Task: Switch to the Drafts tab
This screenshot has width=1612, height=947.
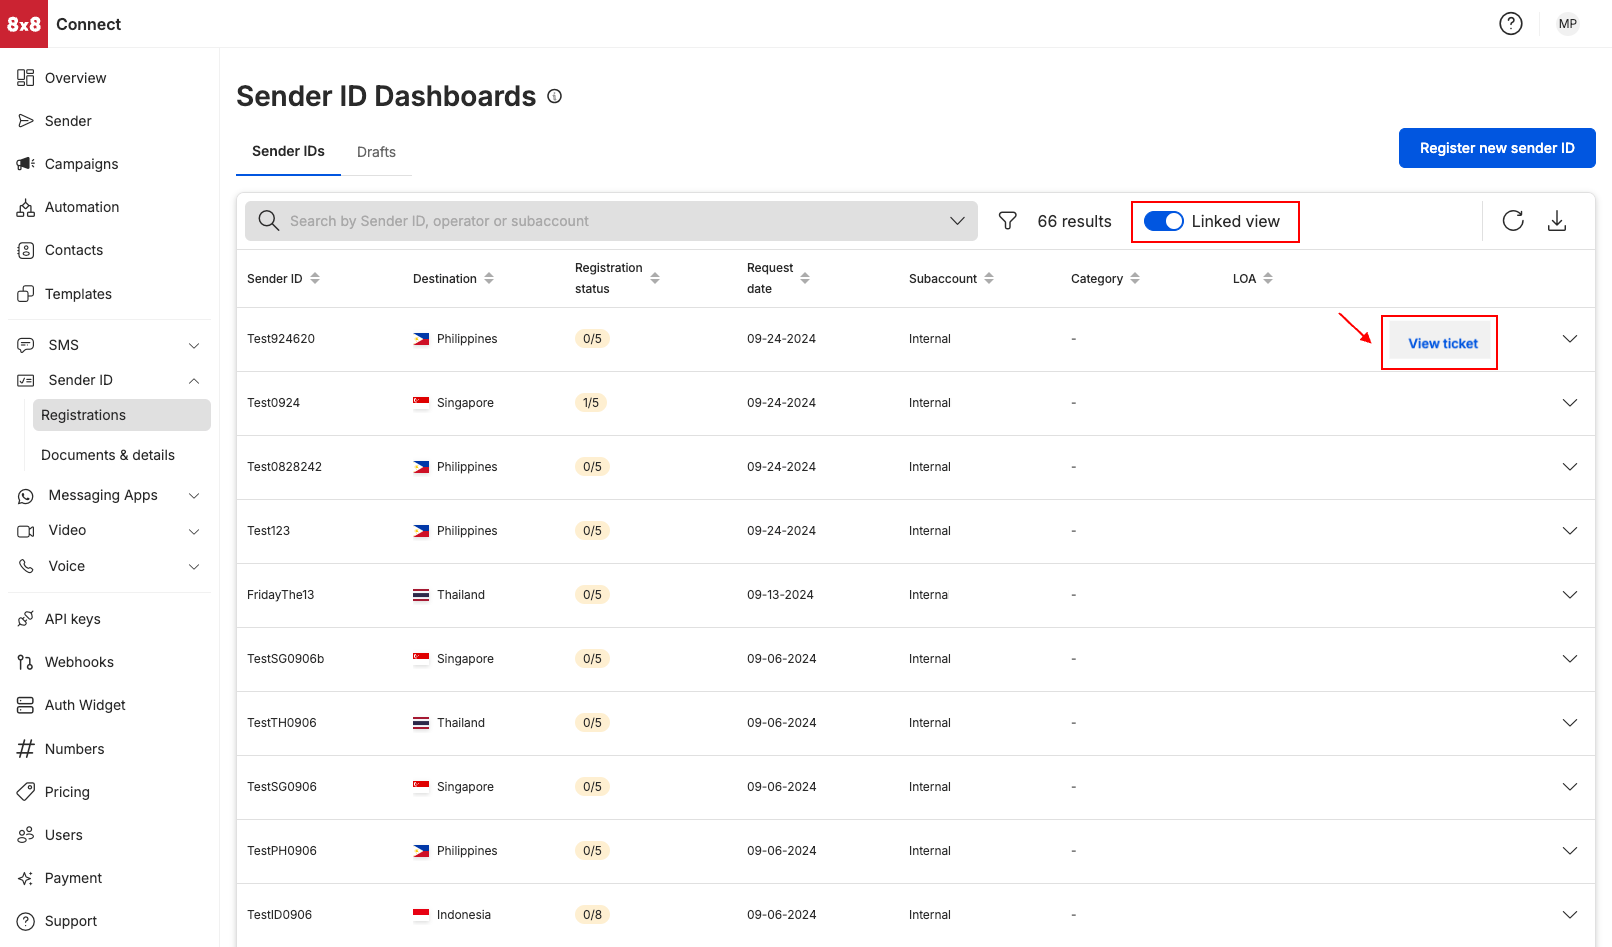Action: click(x=376, y=152)
